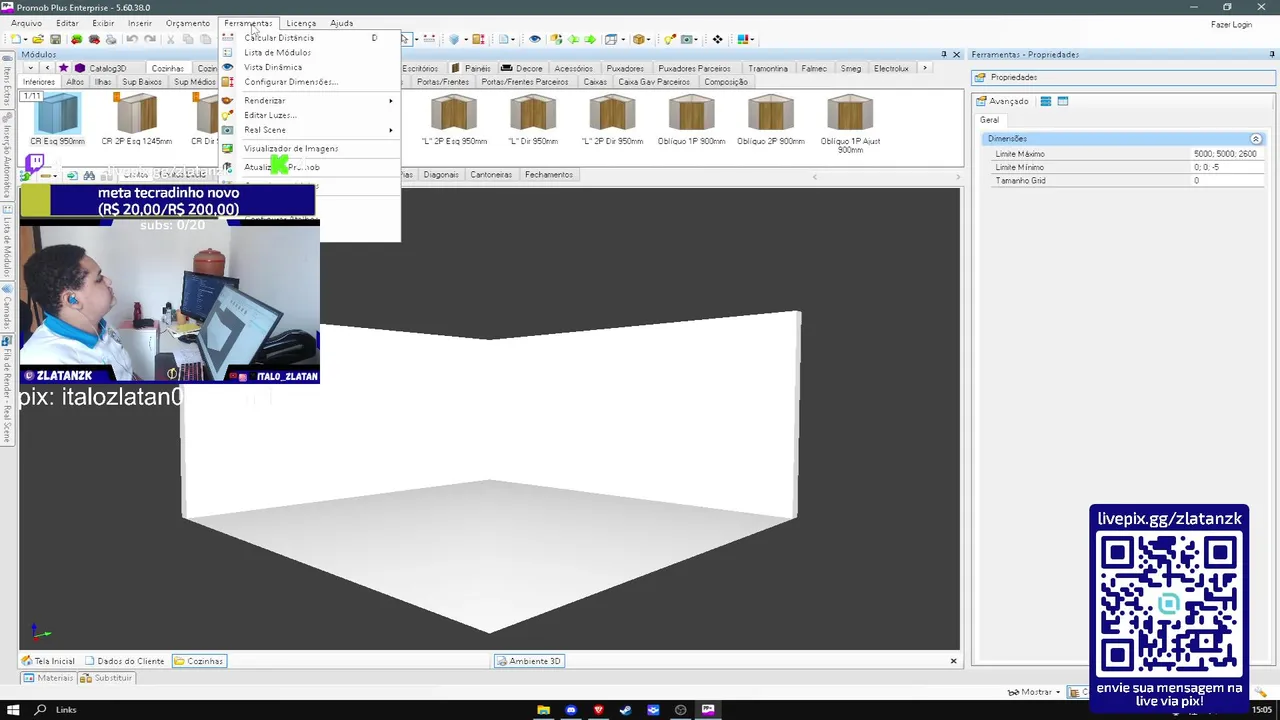Click Promob icon in taskbar

(x=708, y=710)
